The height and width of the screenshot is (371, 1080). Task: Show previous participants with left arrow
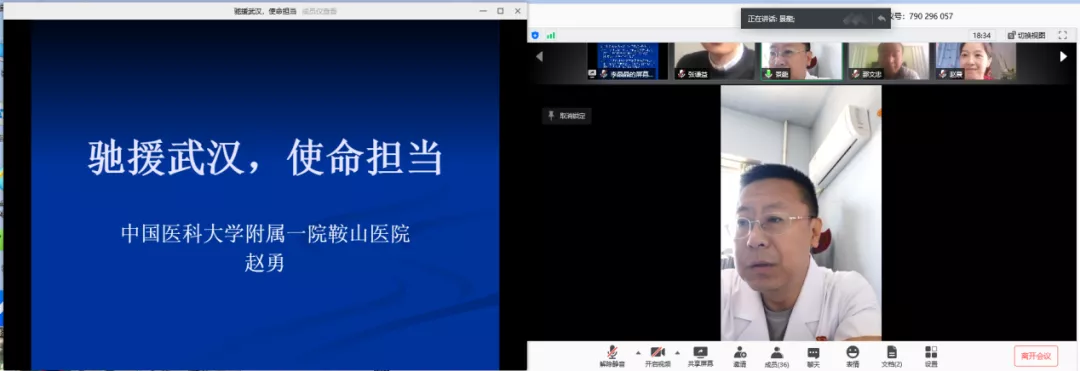539,57
